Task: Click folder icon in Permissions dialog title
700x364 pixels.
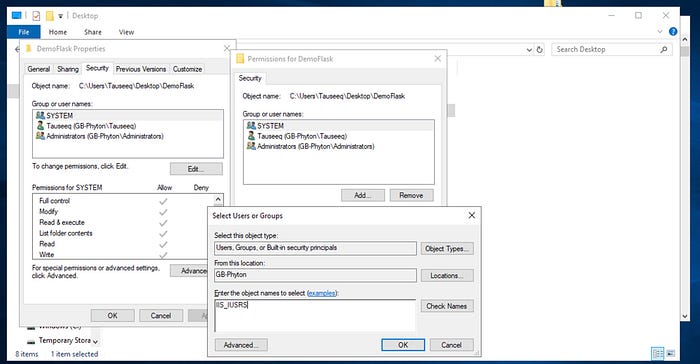Action: [240, 59]
